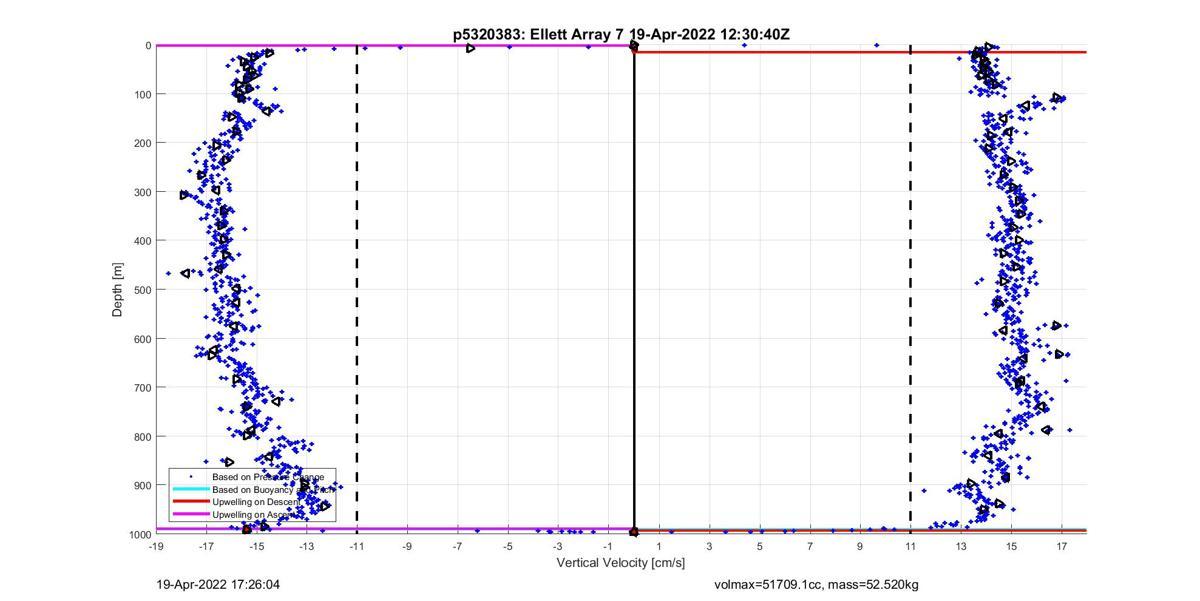Click the positive '15' x-axis tick label
This screenshot has height=601, width=1200.
click(x=1011, y=547)
